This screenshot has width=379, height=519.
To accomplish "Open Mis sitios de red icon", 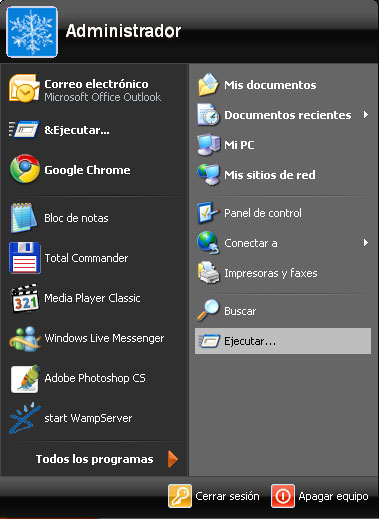I will tap(208, 174).
